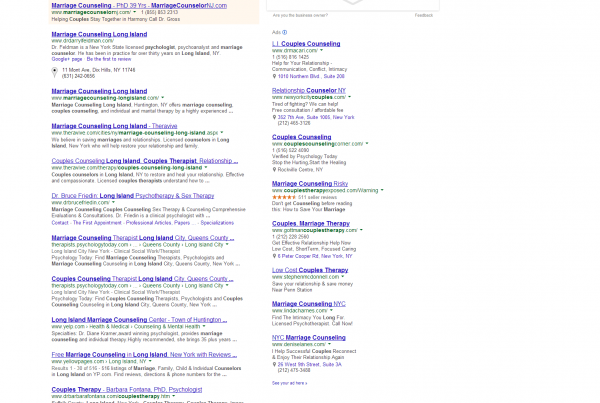Click Are you the business owner? link
600x403 pixels.
pyautogui.click(x=300, y=15)
